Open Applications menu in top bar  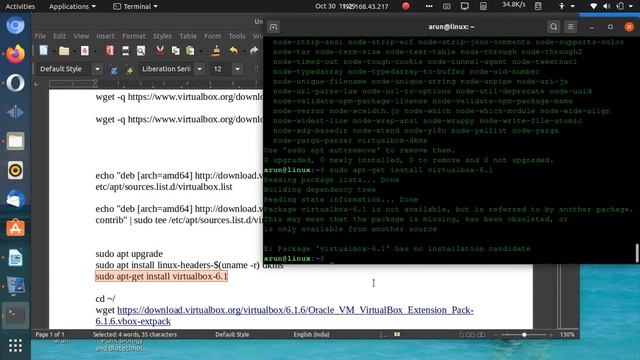(72, 6)
